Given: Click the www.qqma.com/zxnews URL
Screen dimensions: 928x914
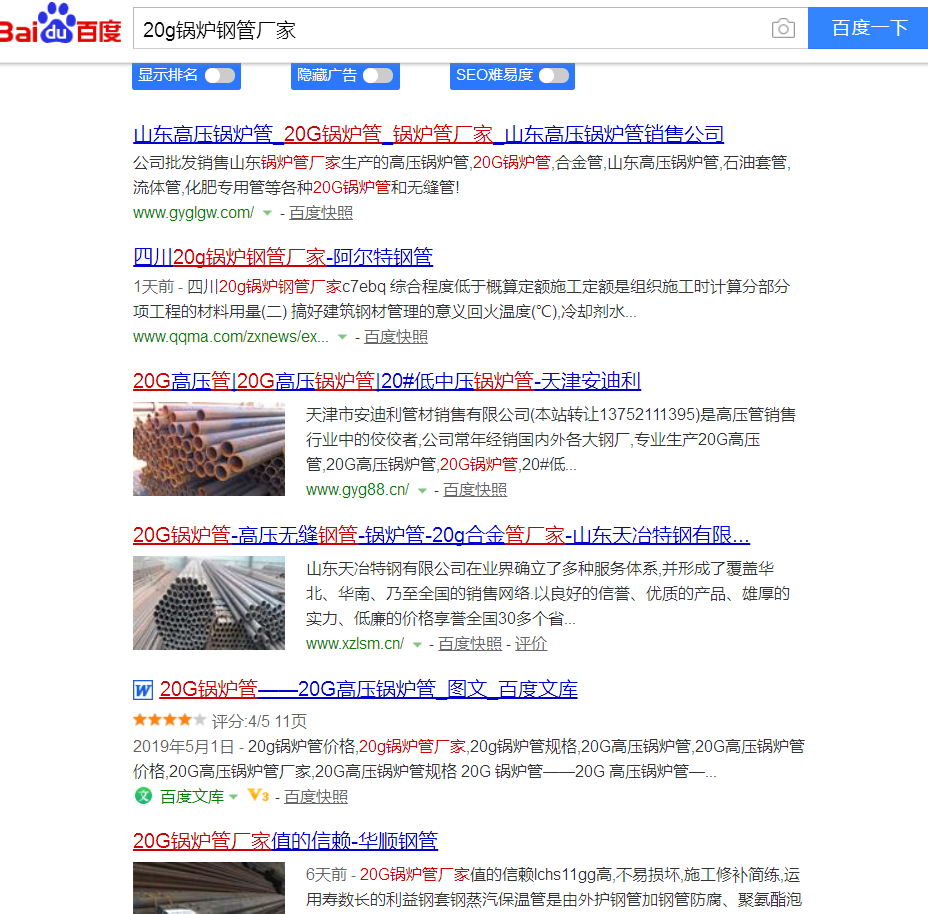Looking at the screenshot, I should [x=231, y=337].
